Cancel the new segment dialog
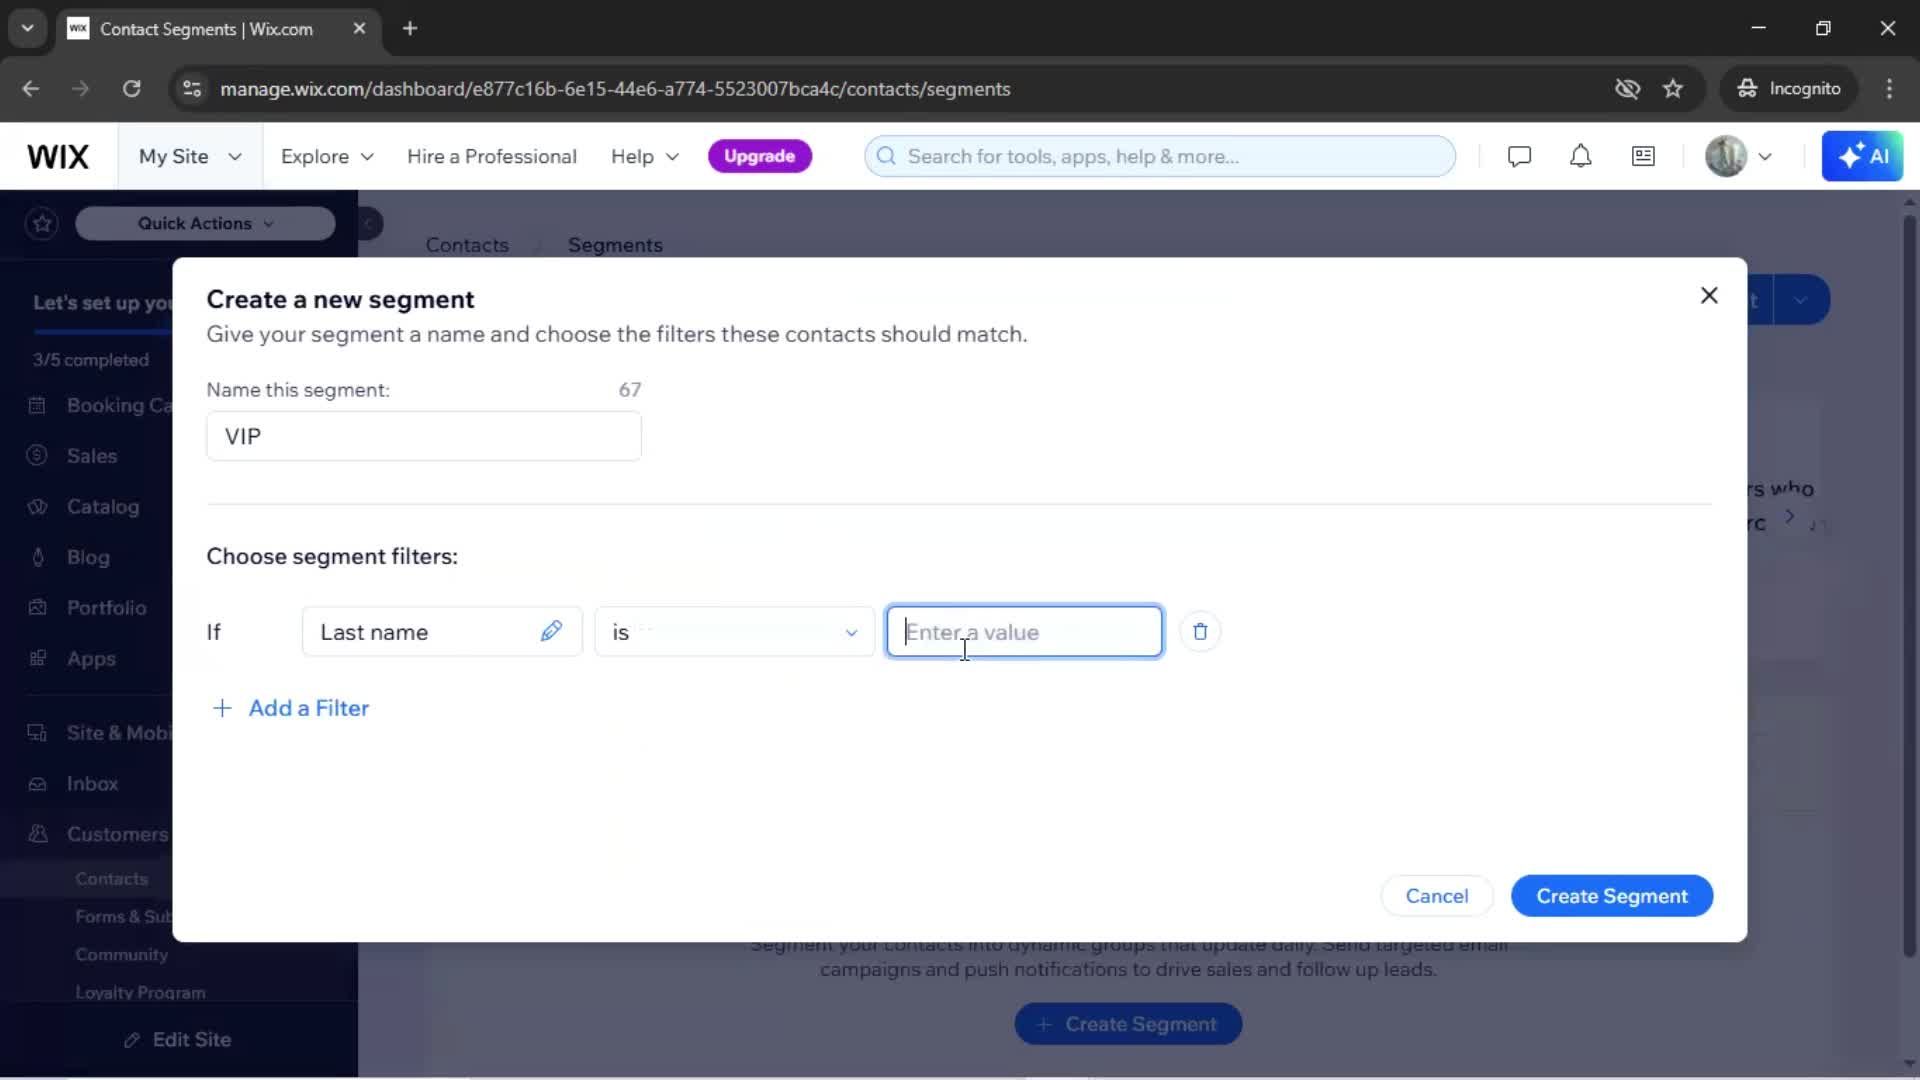The width and height of the screenshot is (1920, 1080). [x=1436, y=896]
